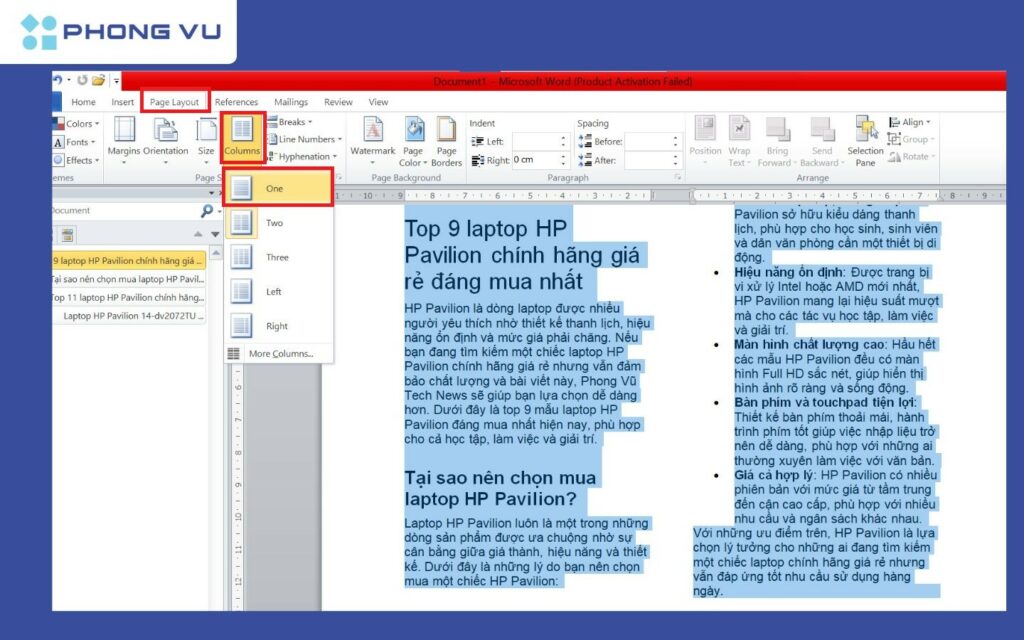Click the Selection Pane icon
This screenshot has height=640, width=1024.
(x=865, y=139)
